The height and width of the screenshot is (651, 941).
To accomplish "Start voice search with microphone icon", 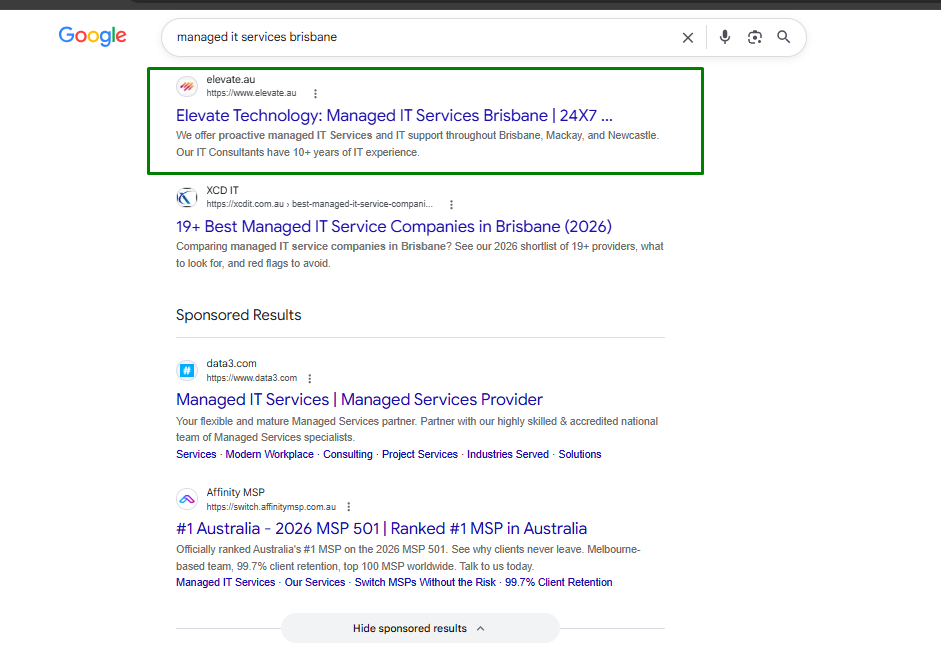I will click(724, 37).
